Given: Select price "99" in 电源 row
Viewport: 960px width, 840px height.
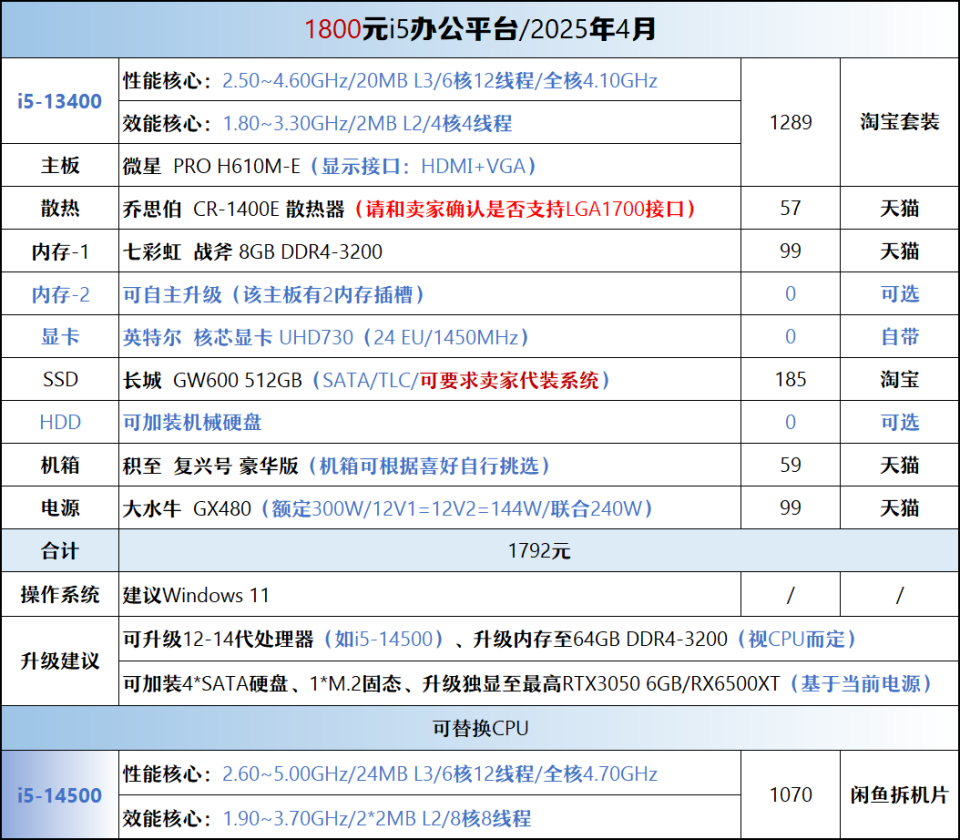Looking at the screenshot, I should coord(790,508).
